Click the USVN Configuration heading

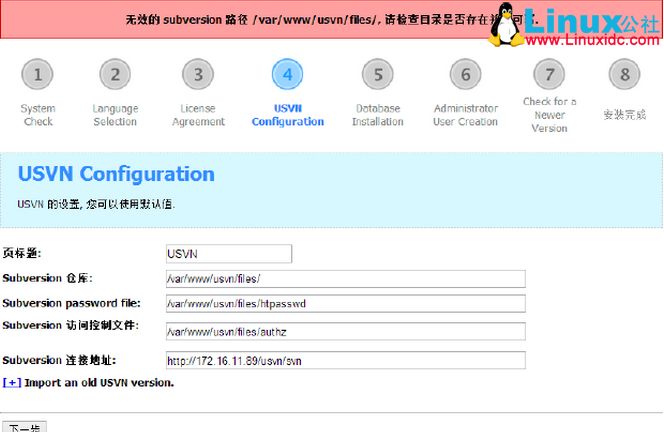pyautogui.click(x=116, y=174)
